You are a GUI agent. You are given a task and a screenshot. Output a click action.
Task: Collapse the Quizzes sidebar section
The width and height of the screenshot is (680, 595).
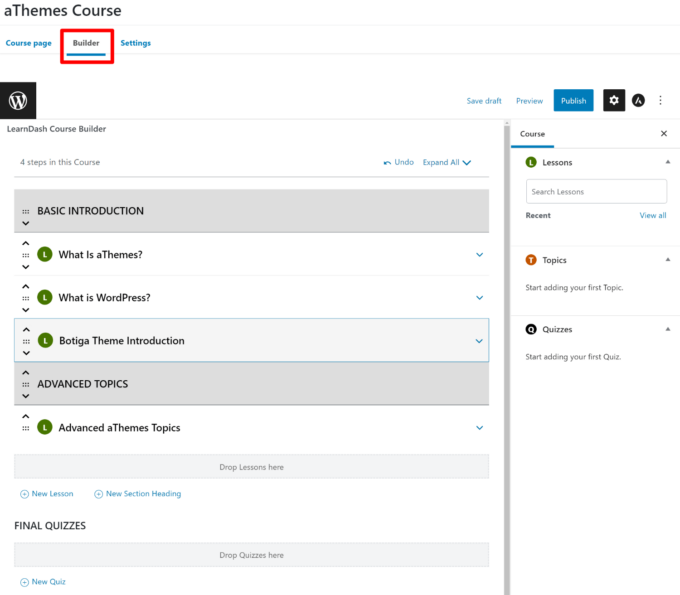(668, 329)
